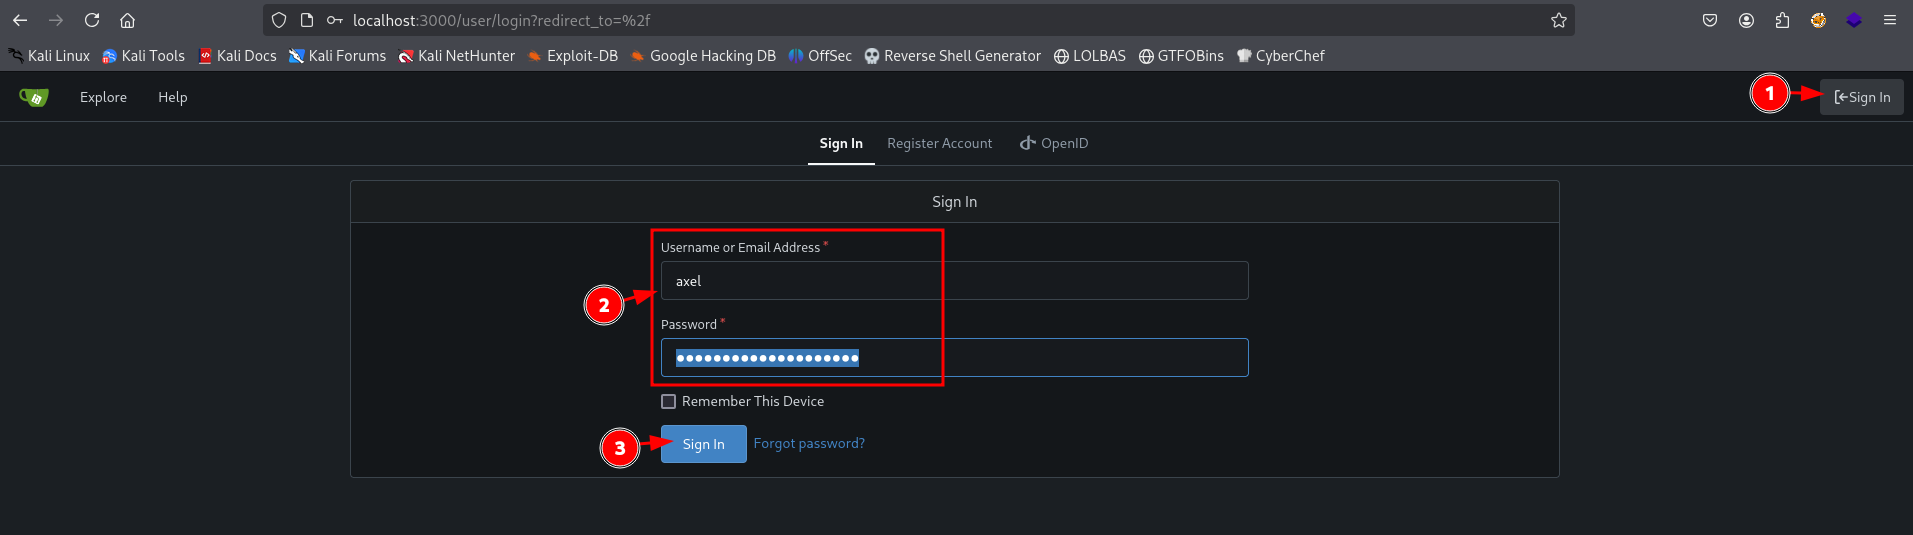Open the OpenID login tab

(1054, 143)
